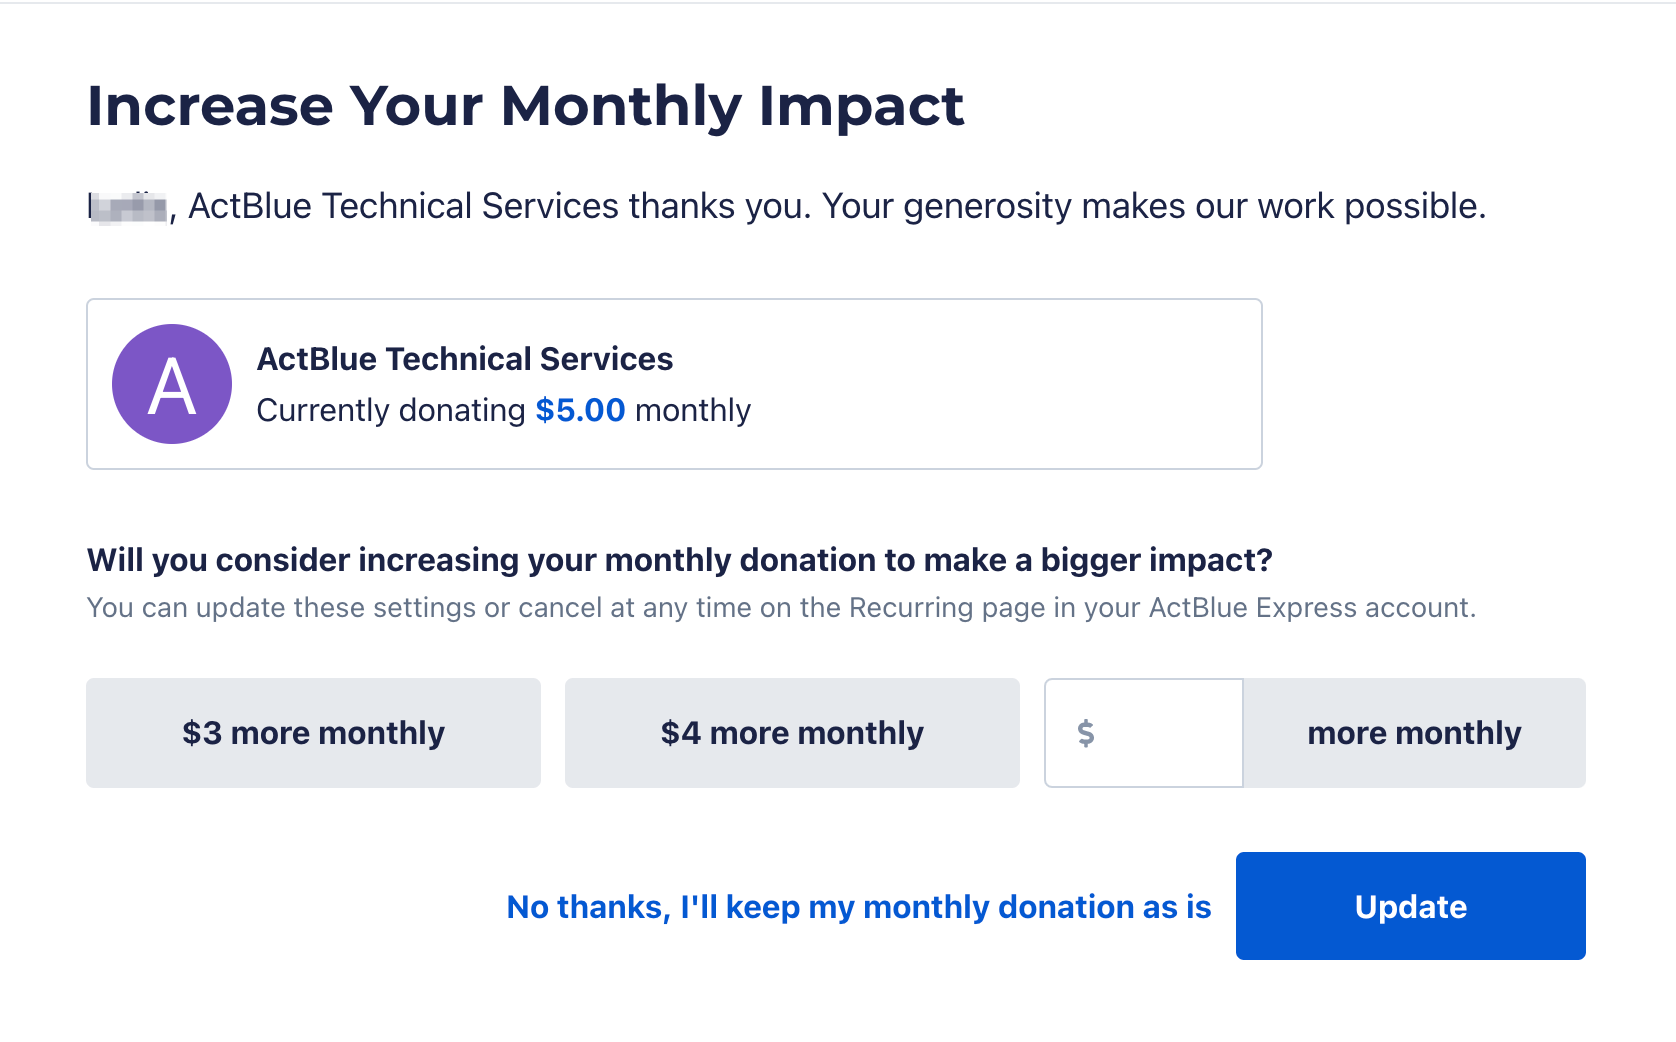The image size is (1676, 1042).
Task: Click the word "monthly" after the $5.00 amount
Action: point(692,410)
